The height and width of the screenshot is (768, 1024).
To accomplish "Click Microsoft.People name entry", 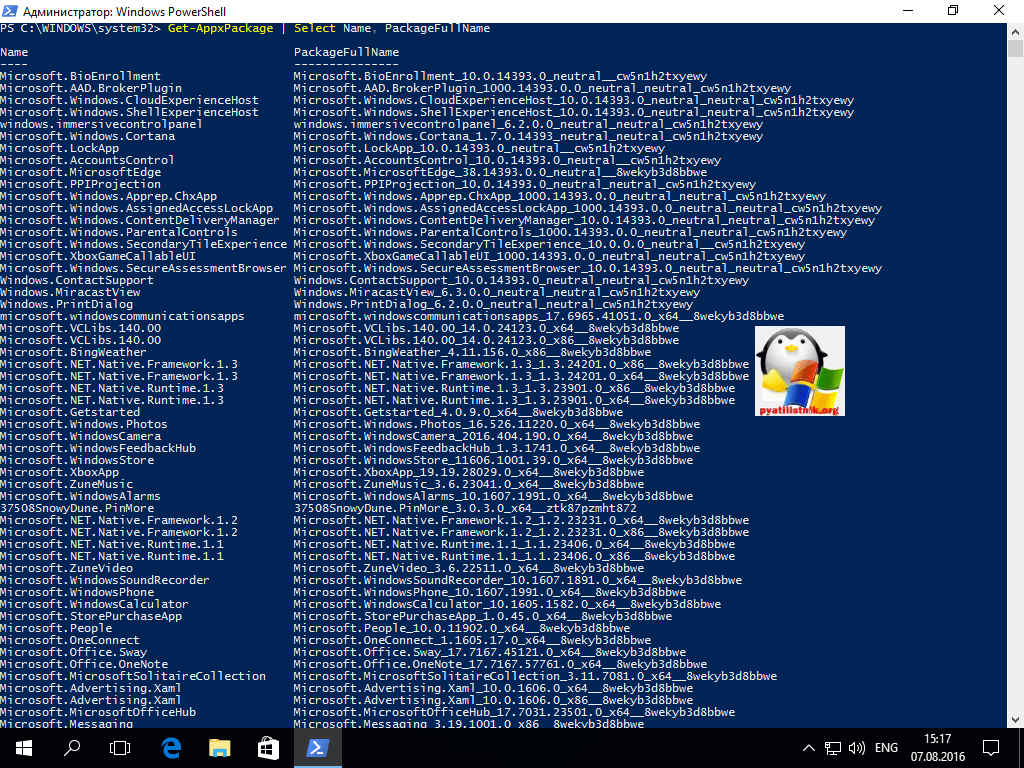I will coord(56,628).
